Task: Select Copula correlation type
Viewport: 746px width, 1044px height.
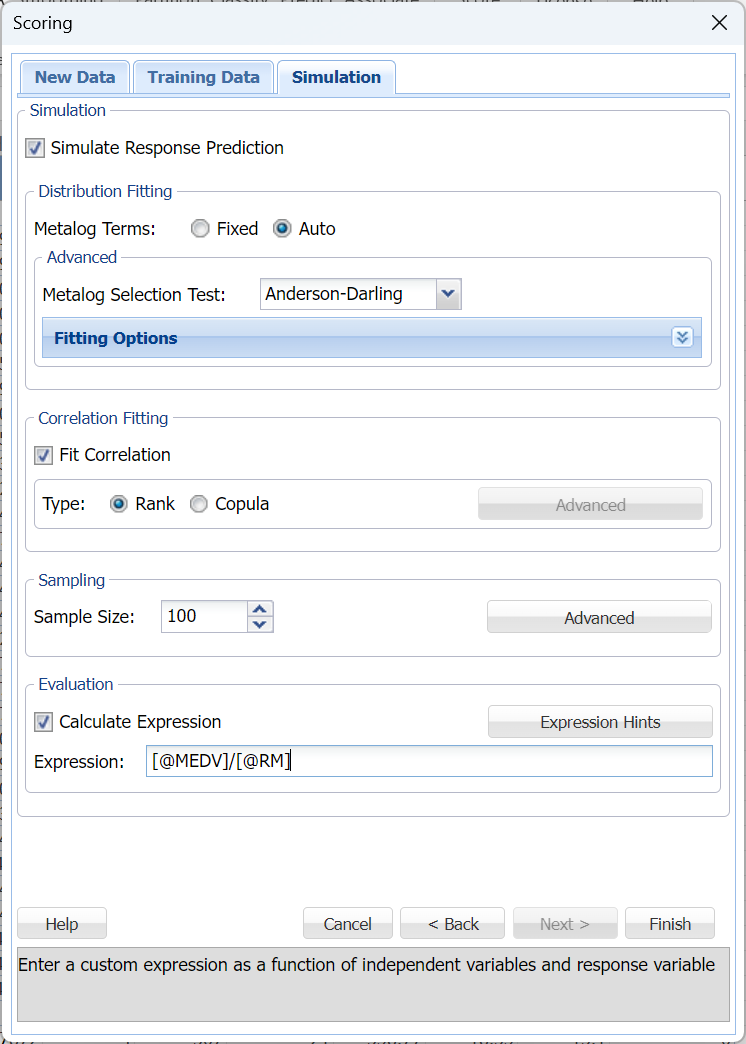Action: 199,504
